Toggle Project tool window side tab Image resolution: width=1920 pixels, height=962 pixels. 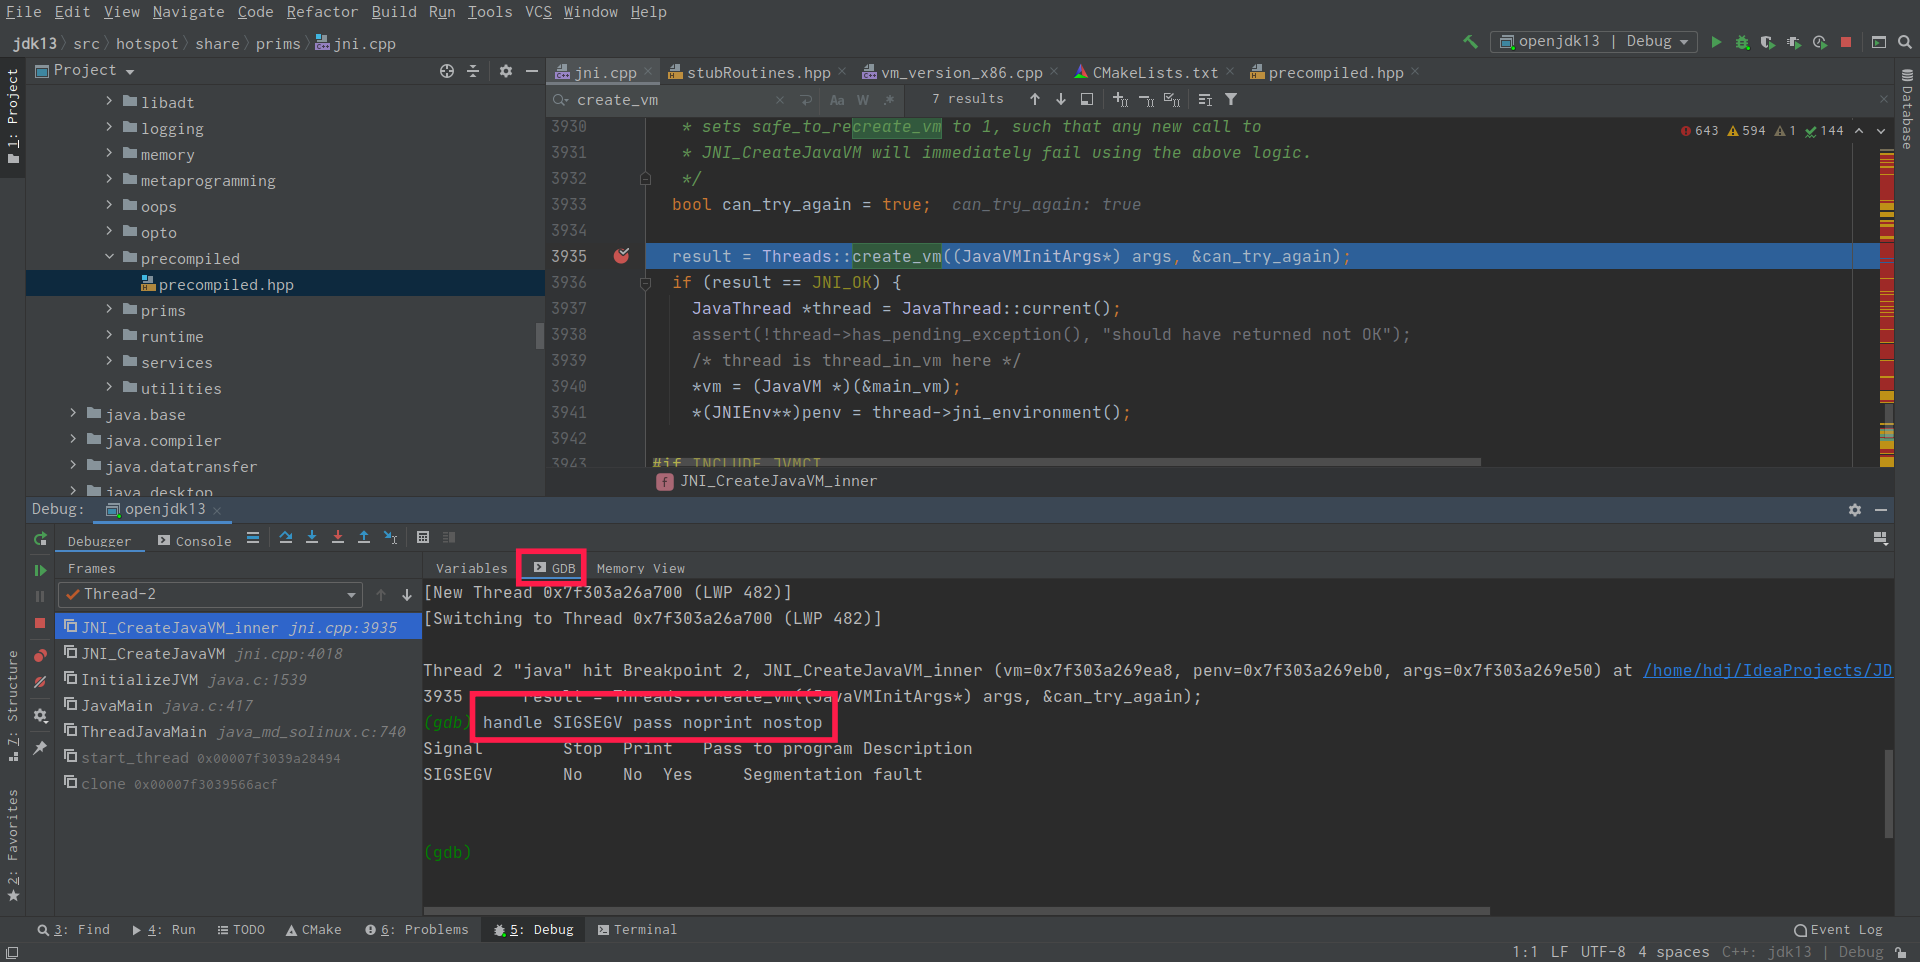tap(13, 118)
